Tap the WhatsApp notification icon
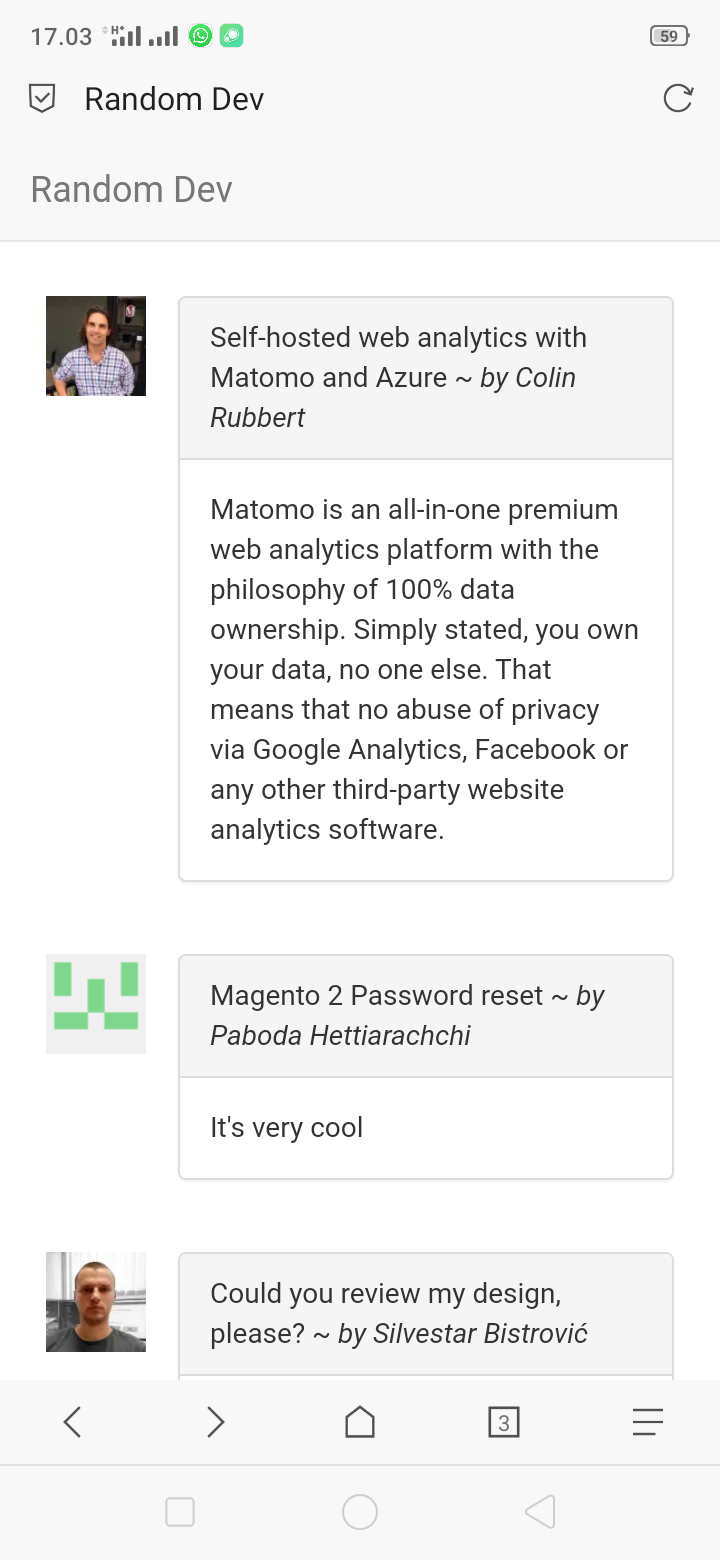The image size is (720, 1560). (x=201, y=37)
